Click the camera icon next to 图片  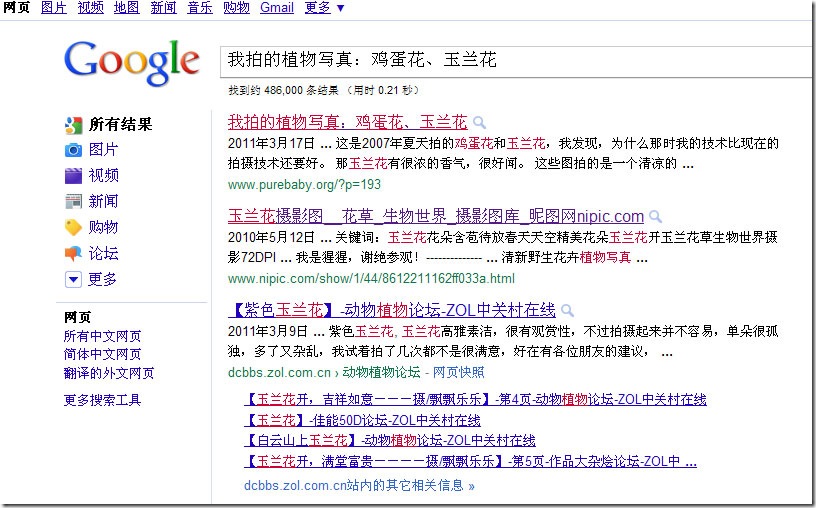click(x=73, y=150)
